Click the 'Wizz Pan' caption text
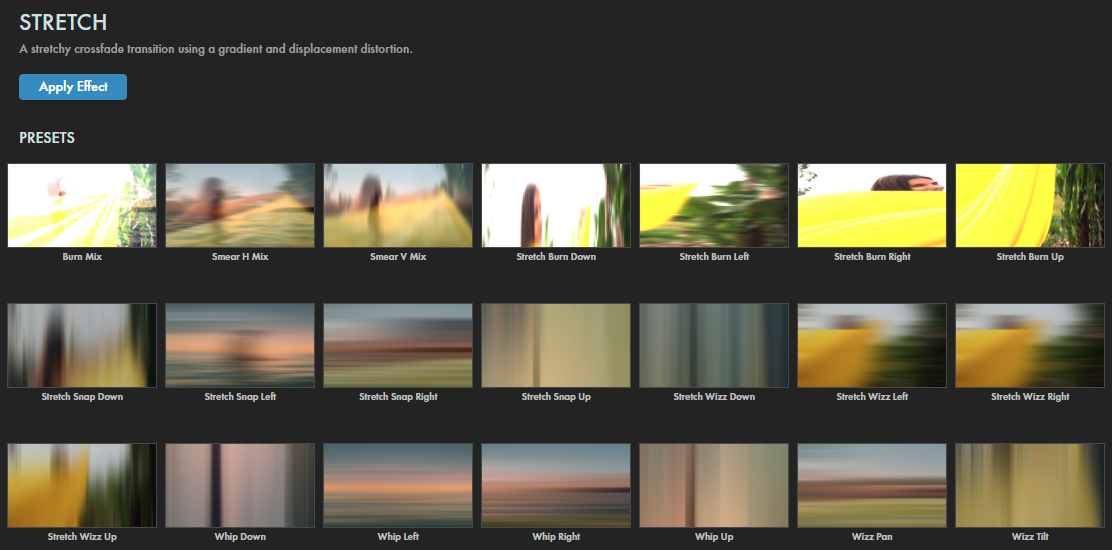 pos(872,537)
